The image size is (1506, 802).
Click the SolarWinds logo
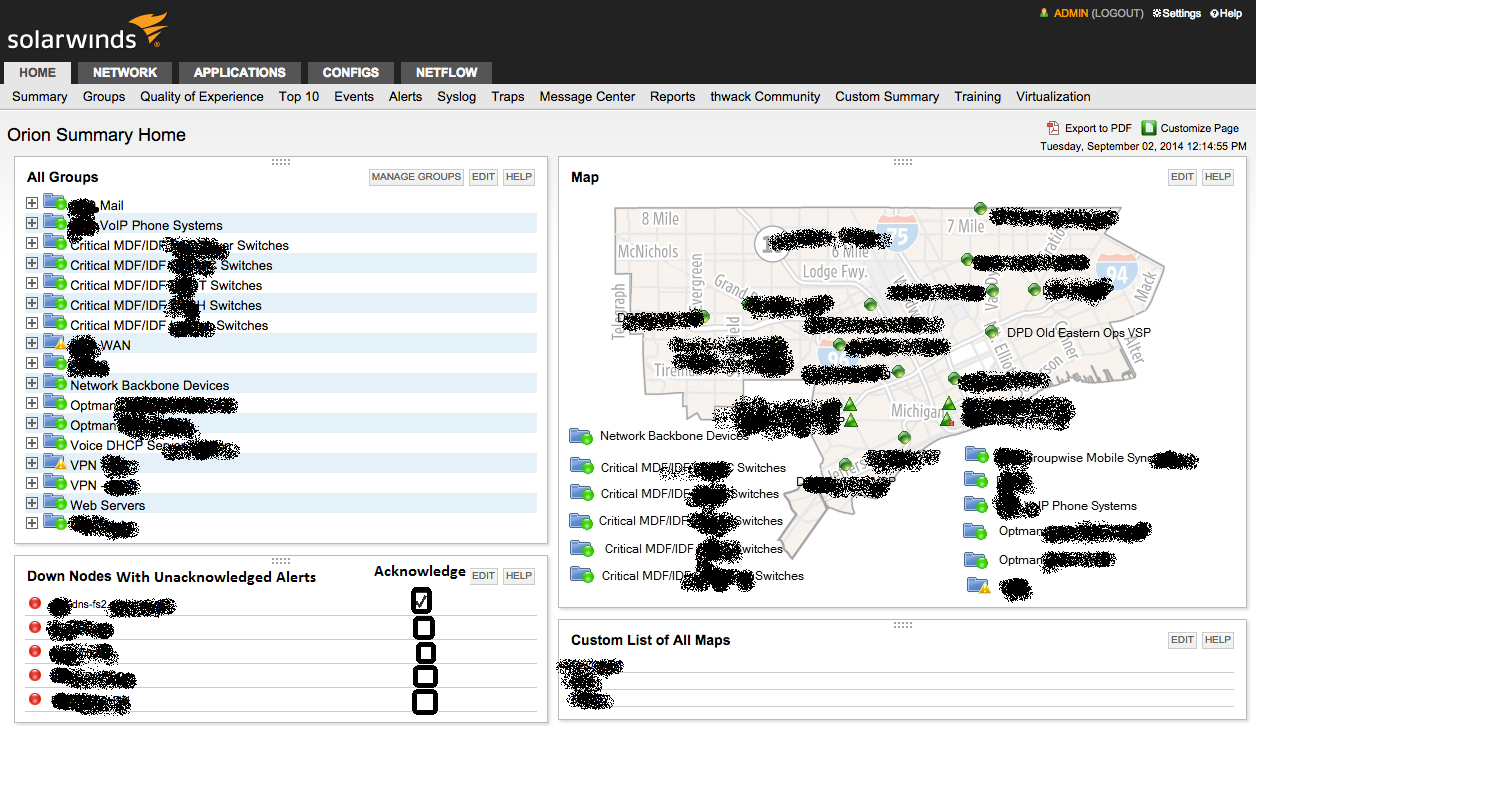pyautogui.click(x=87, y=33)
